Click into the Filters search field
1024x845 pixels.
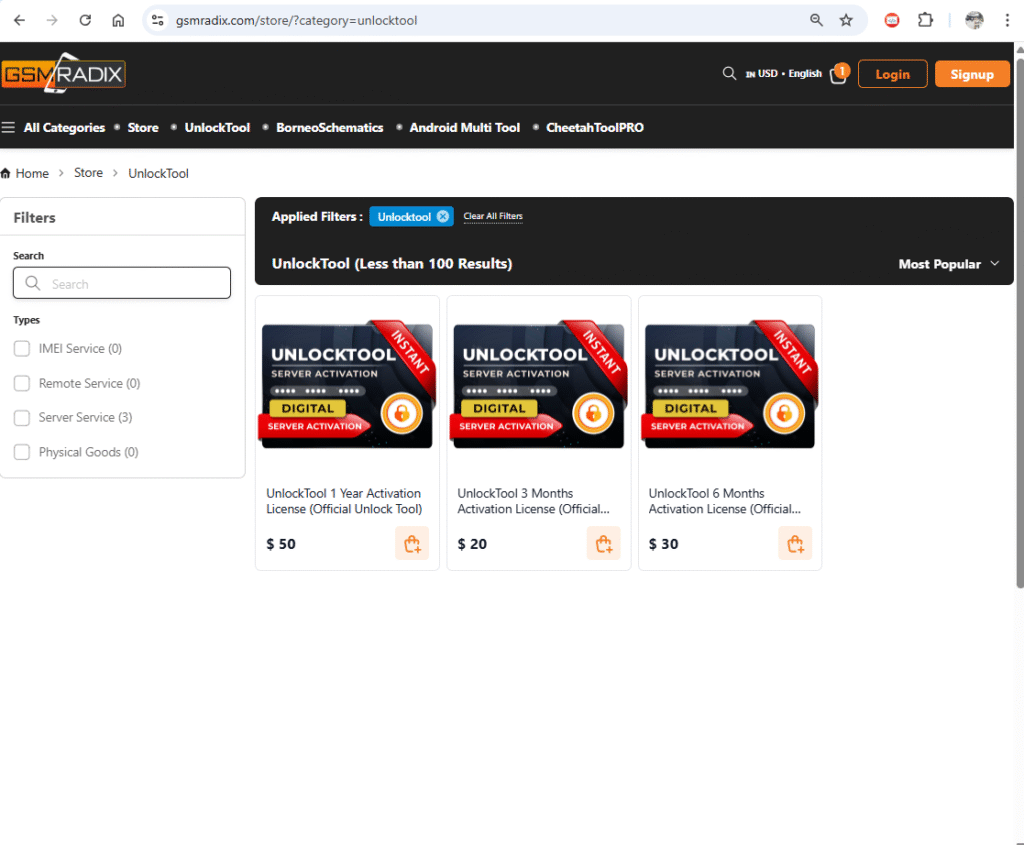tap(122, 284)
